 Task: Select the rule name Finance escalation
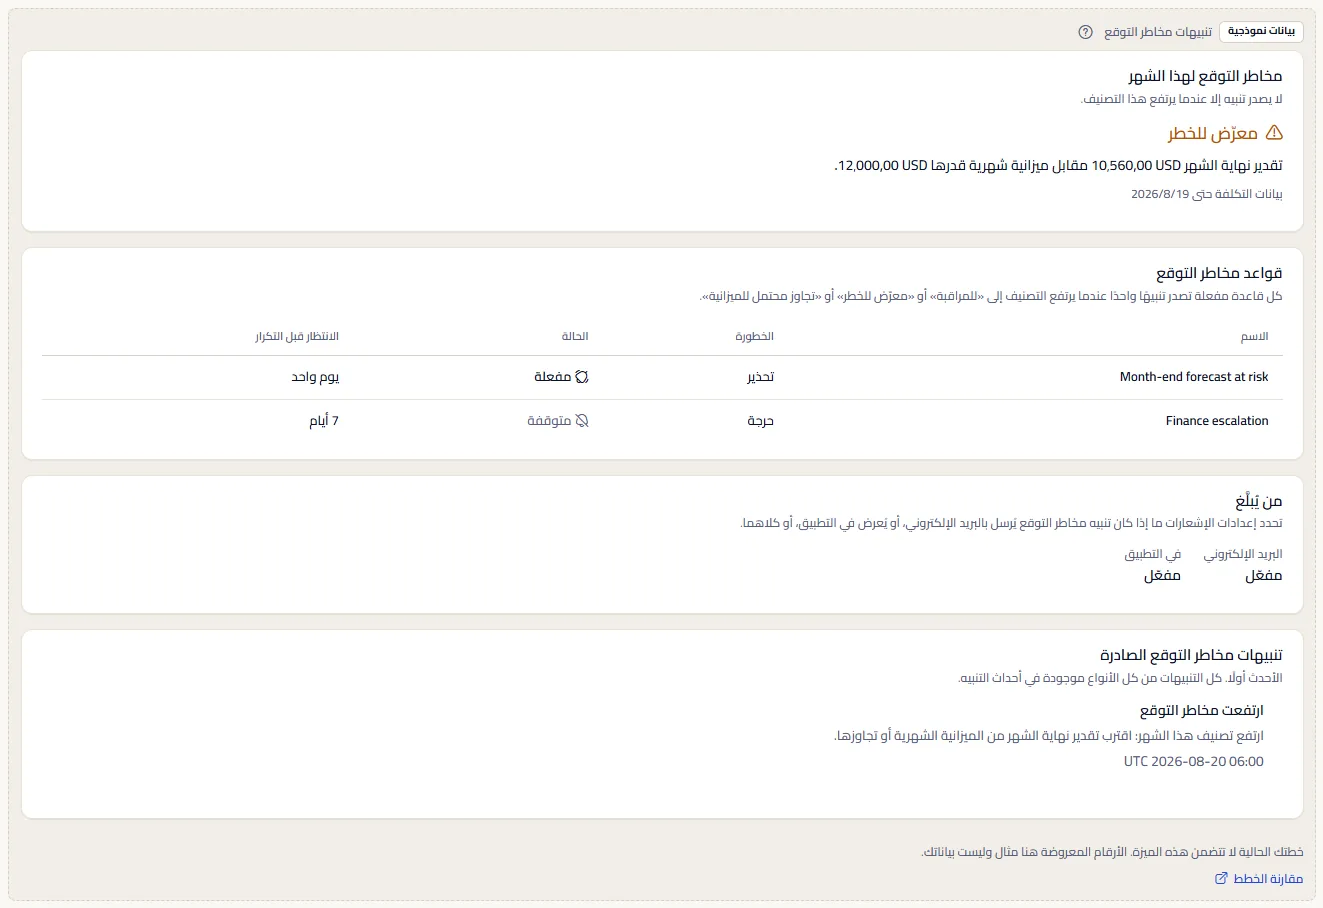1217,421
